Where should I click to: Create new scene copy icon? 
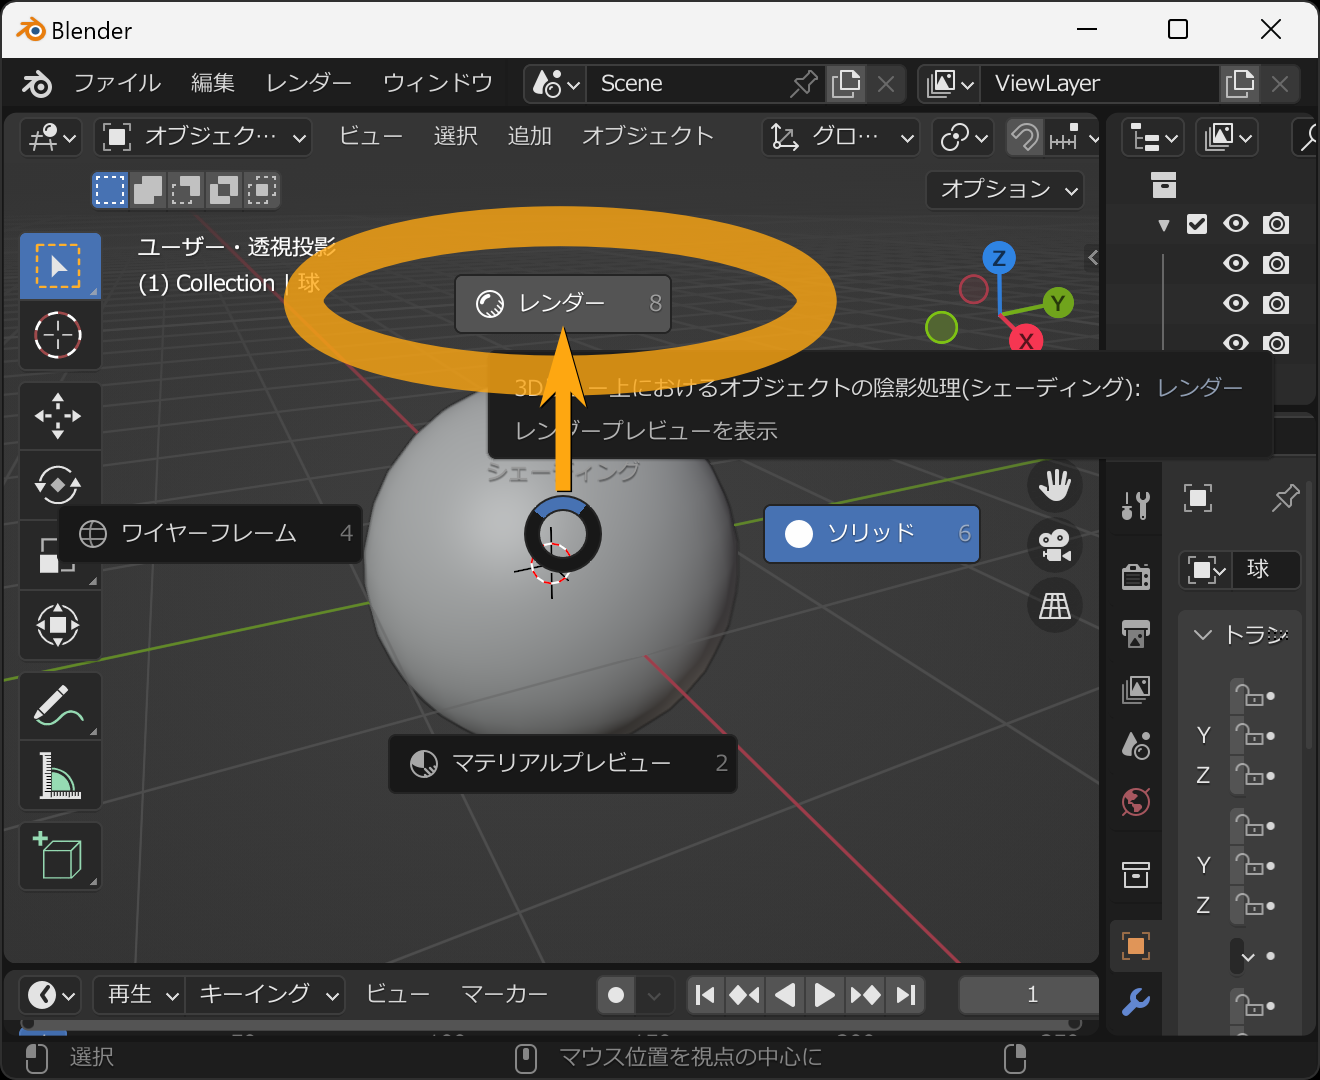[x=846, y=84]
